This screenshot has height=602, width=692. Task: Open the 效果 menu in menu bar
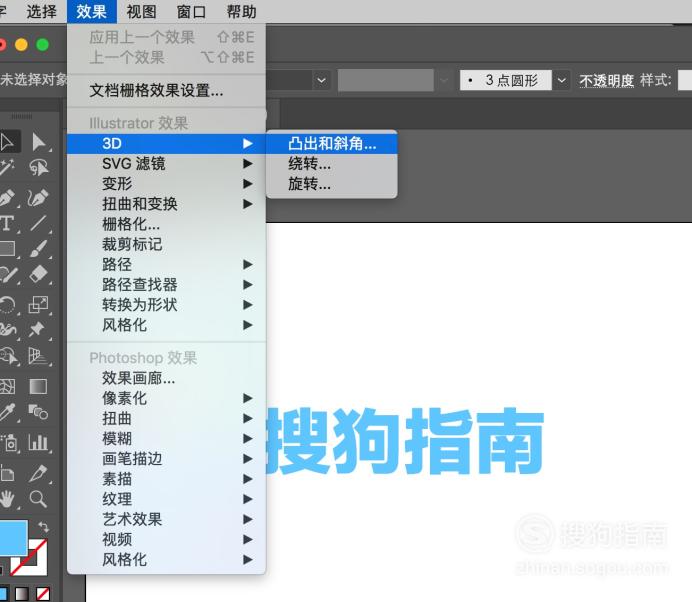(x=92, y=11)
